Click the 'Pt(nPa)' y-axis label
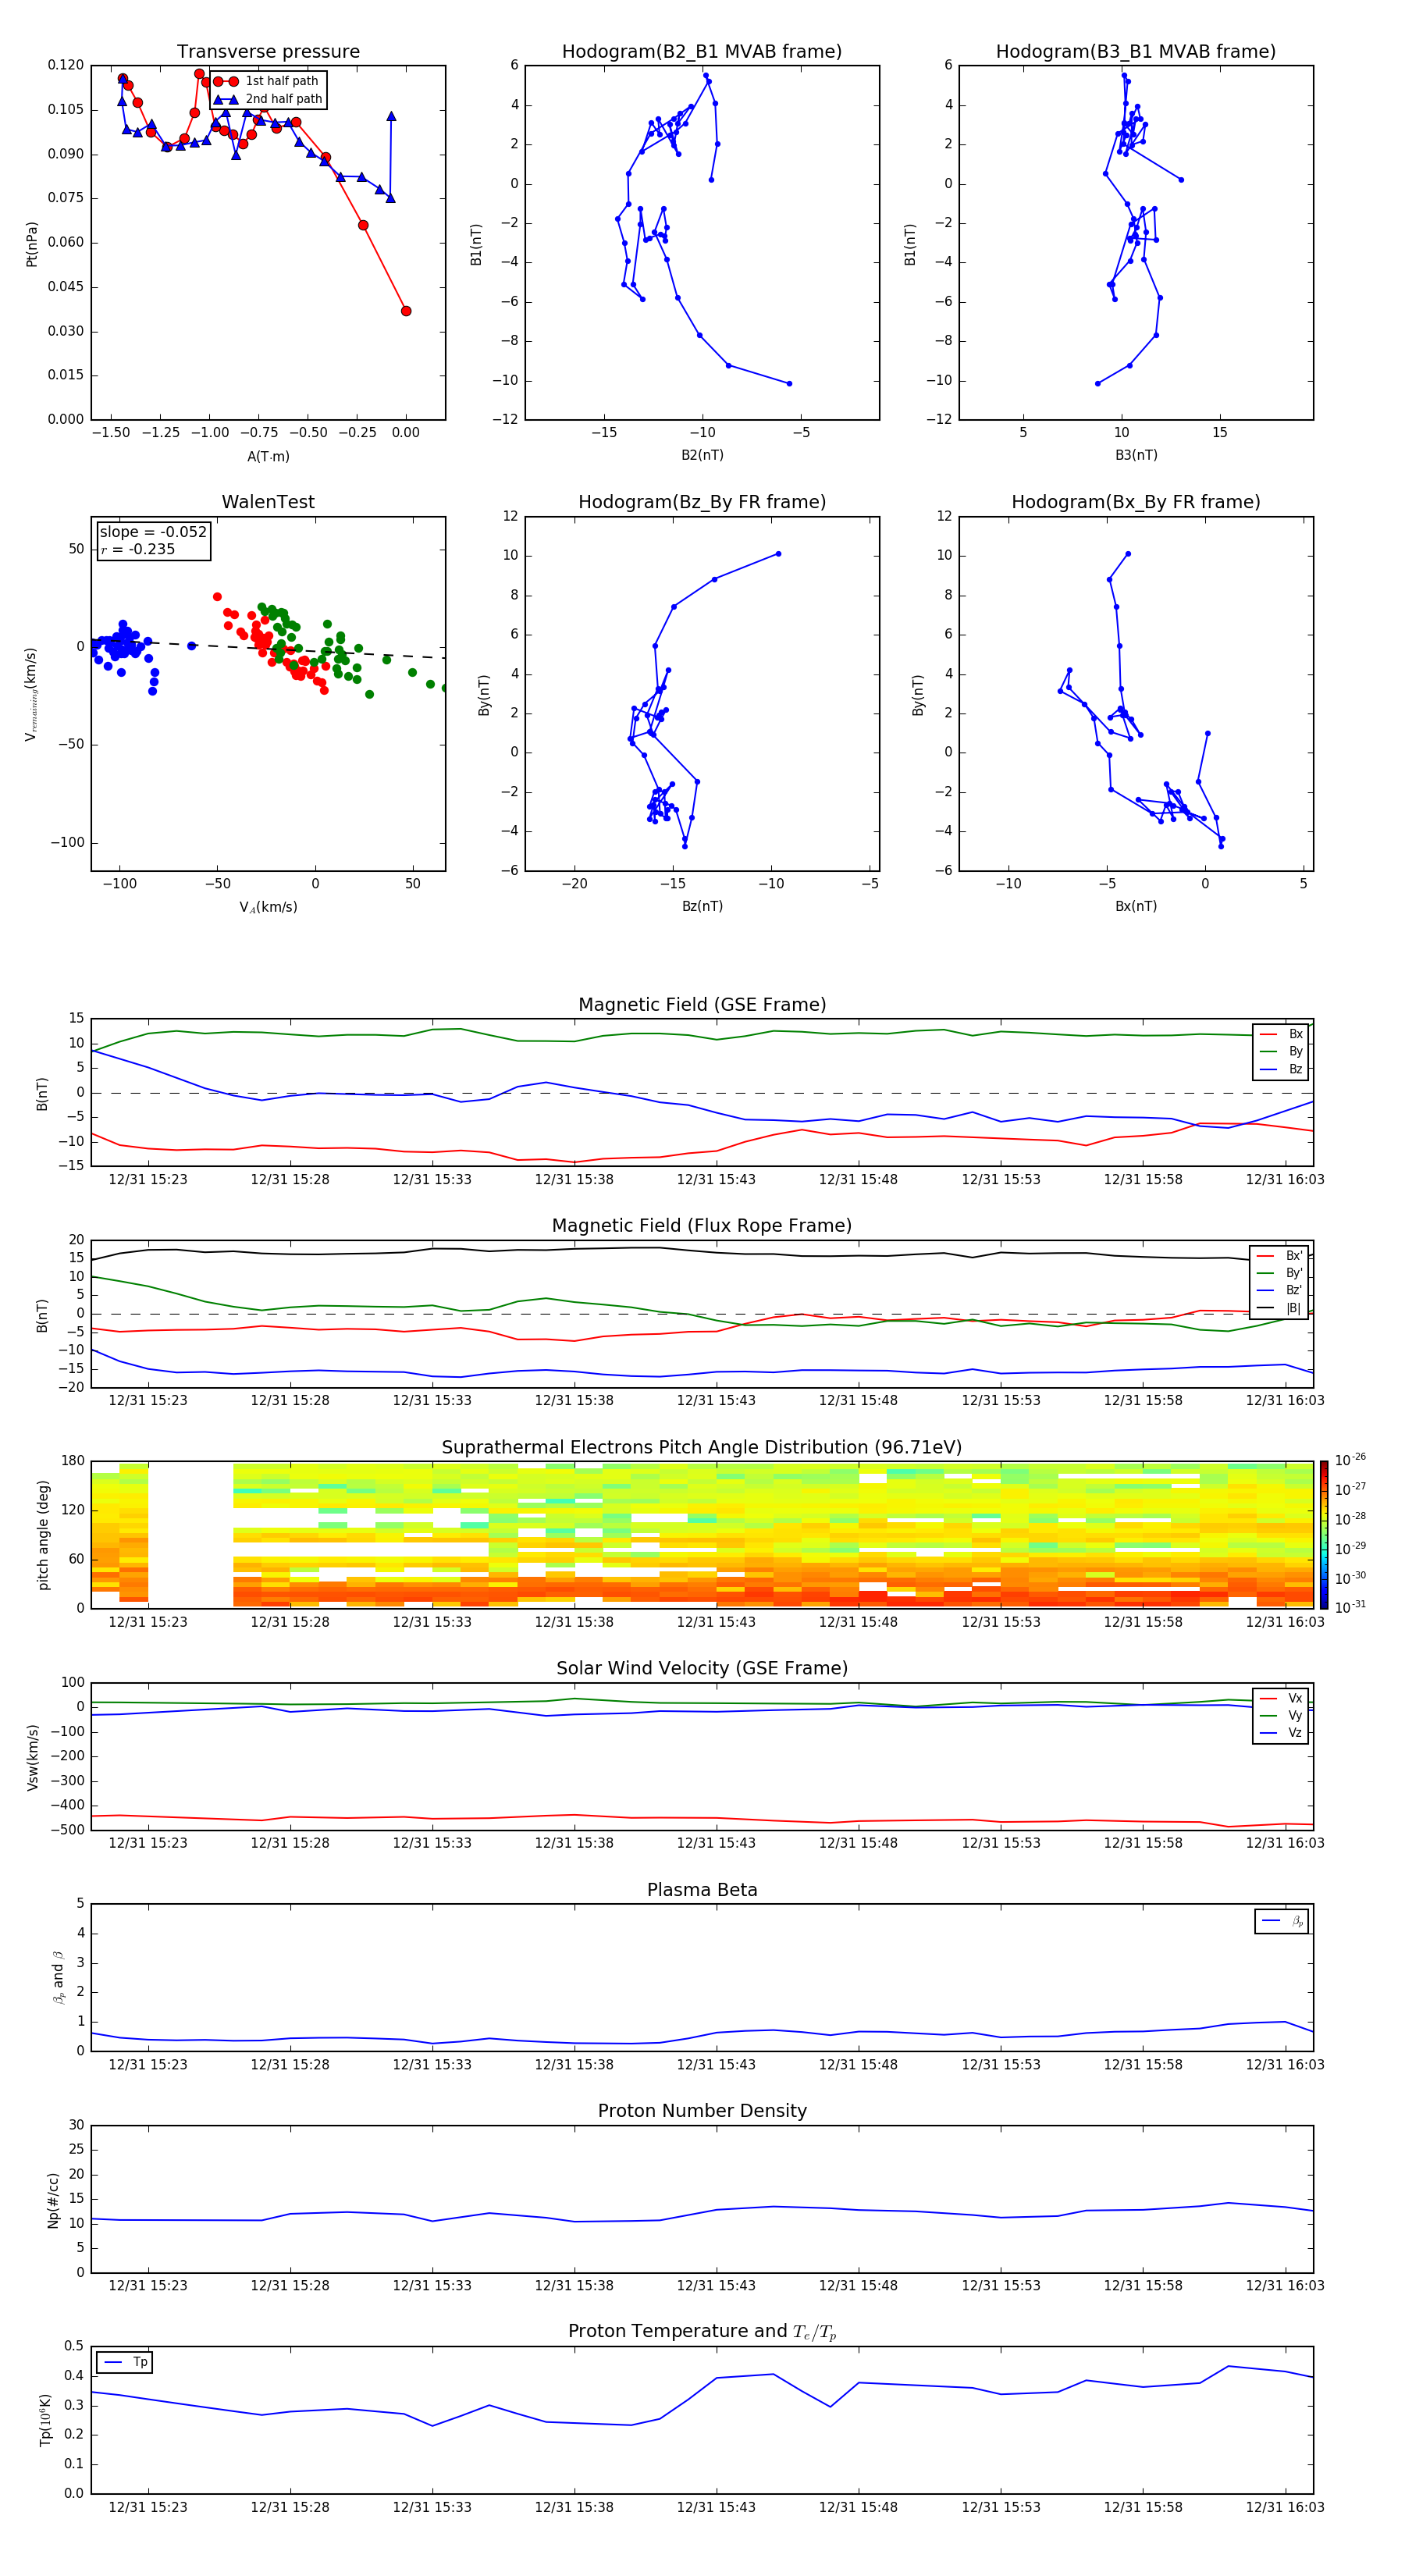Viewport: 1405px width, 2576px height. pyautogui.click(x=32, y=244)
